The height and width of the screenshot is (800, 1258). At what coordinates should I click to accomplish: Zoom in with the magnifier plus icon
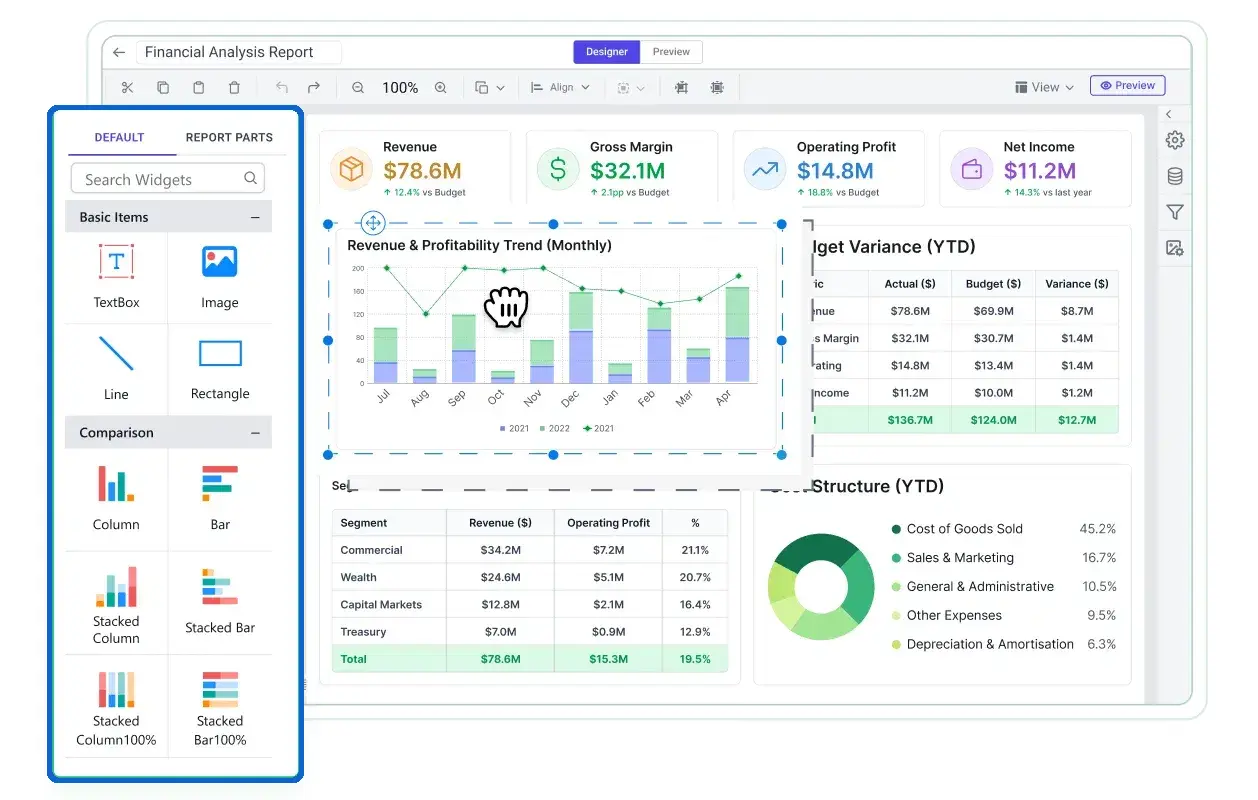coord(441,88)
